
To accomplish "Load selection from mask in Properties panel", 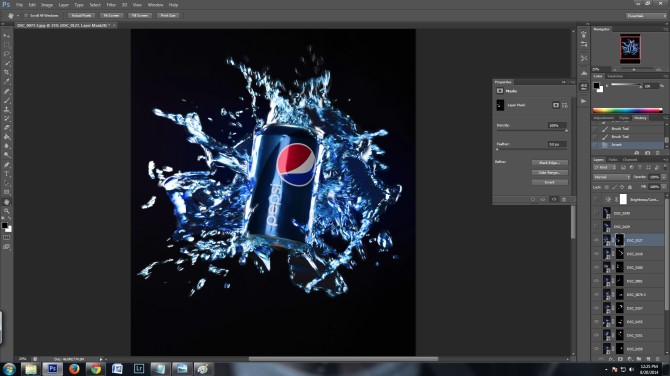I will coord(533,200).
